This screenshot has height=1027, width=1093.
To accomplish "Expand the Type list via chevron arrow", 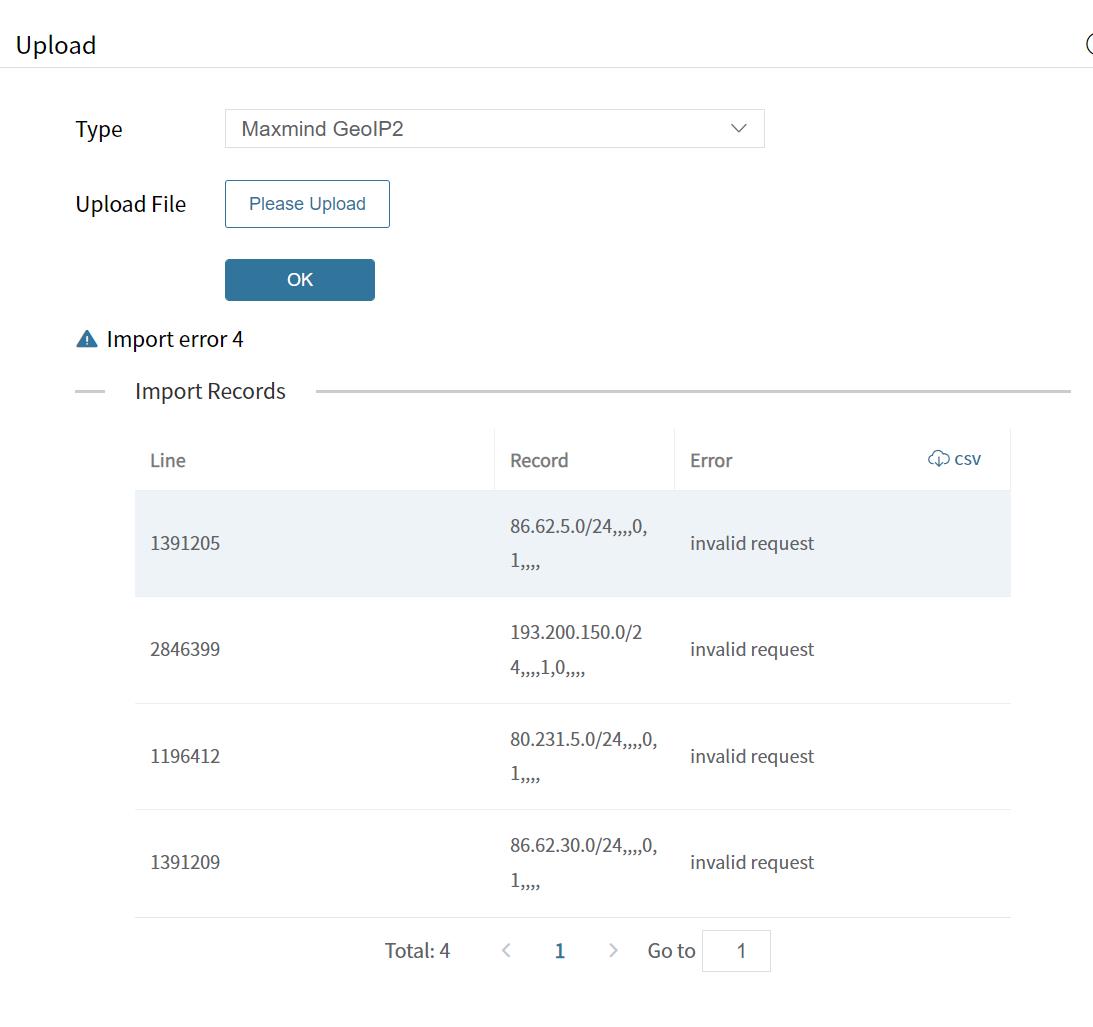I will click(739, 129).
